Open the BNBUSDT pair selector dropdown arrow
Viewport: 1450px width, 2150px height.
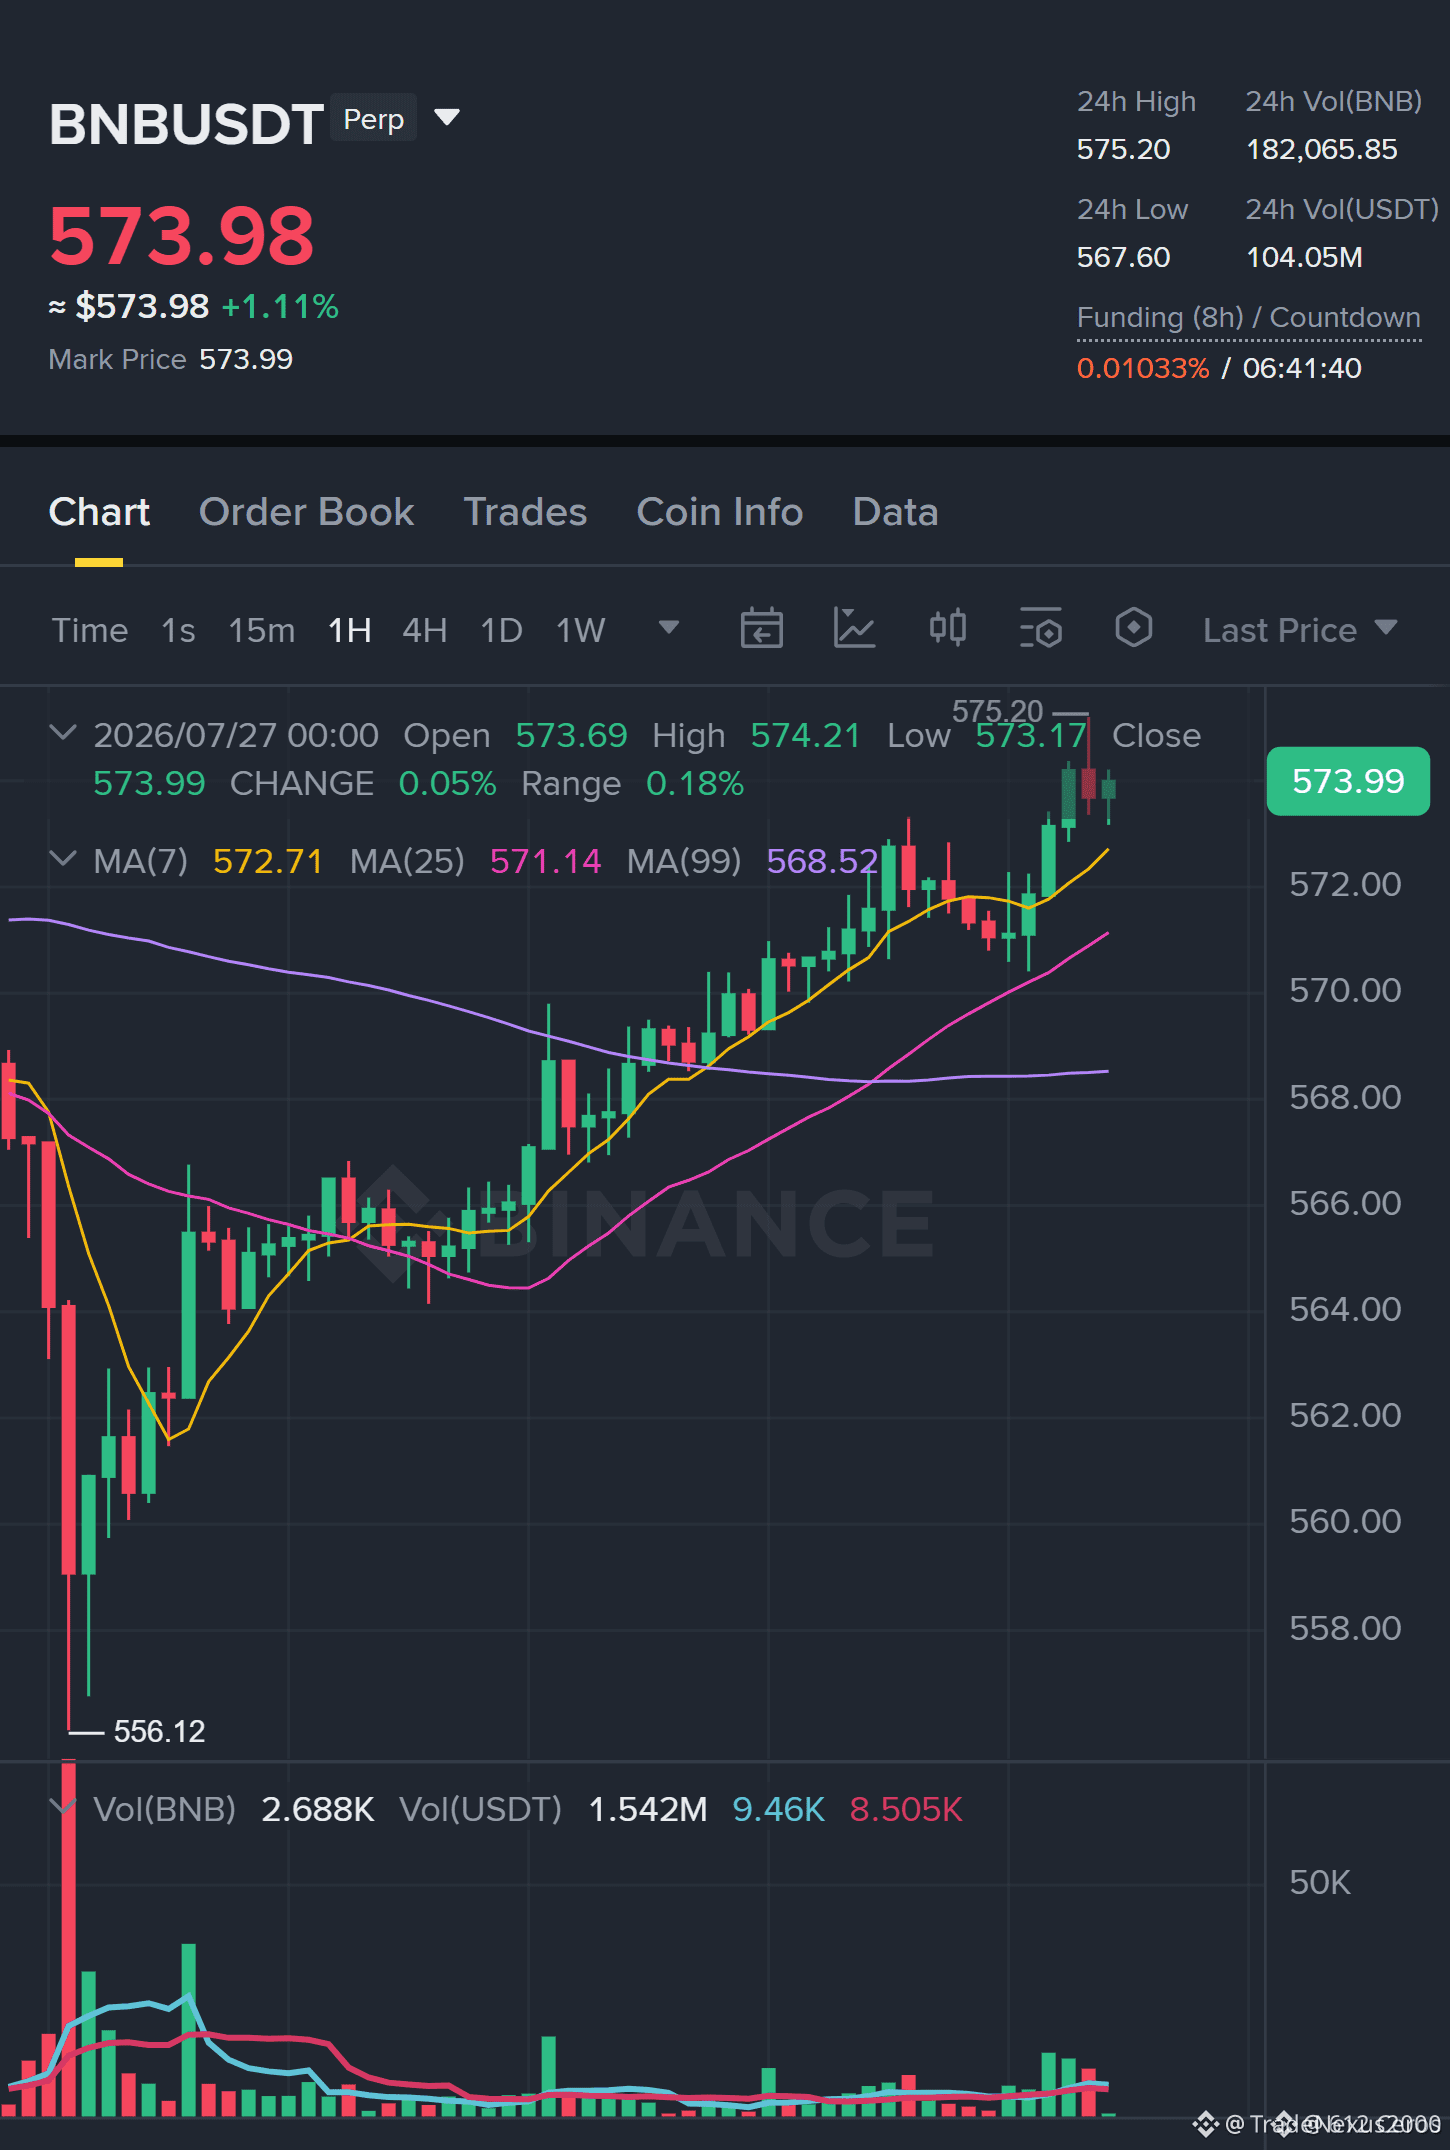[x=447, y=118]
